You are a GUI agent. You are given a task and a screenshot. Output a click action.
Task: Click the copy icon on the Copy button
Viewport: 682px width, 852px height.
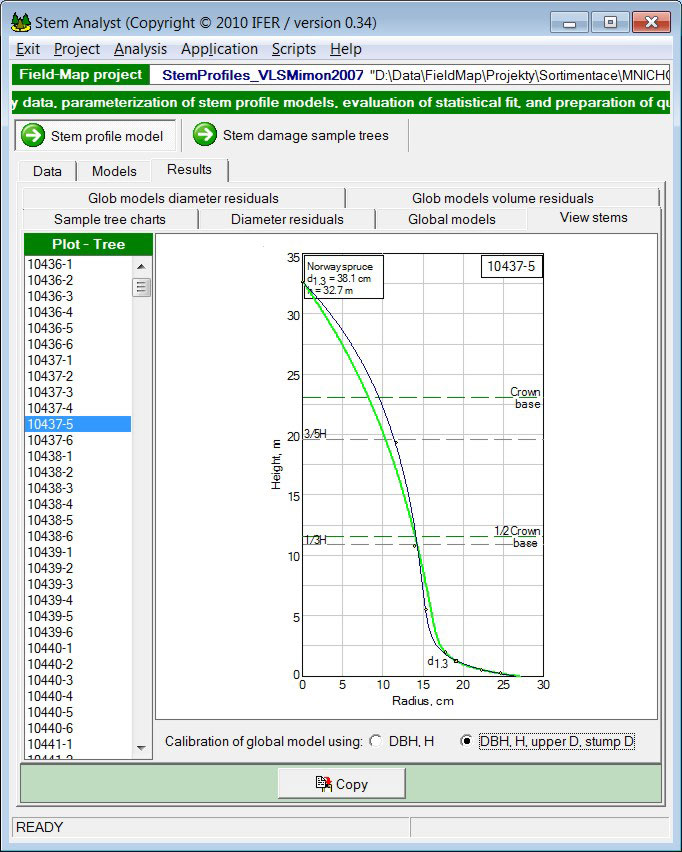click(x=322, y=784)
